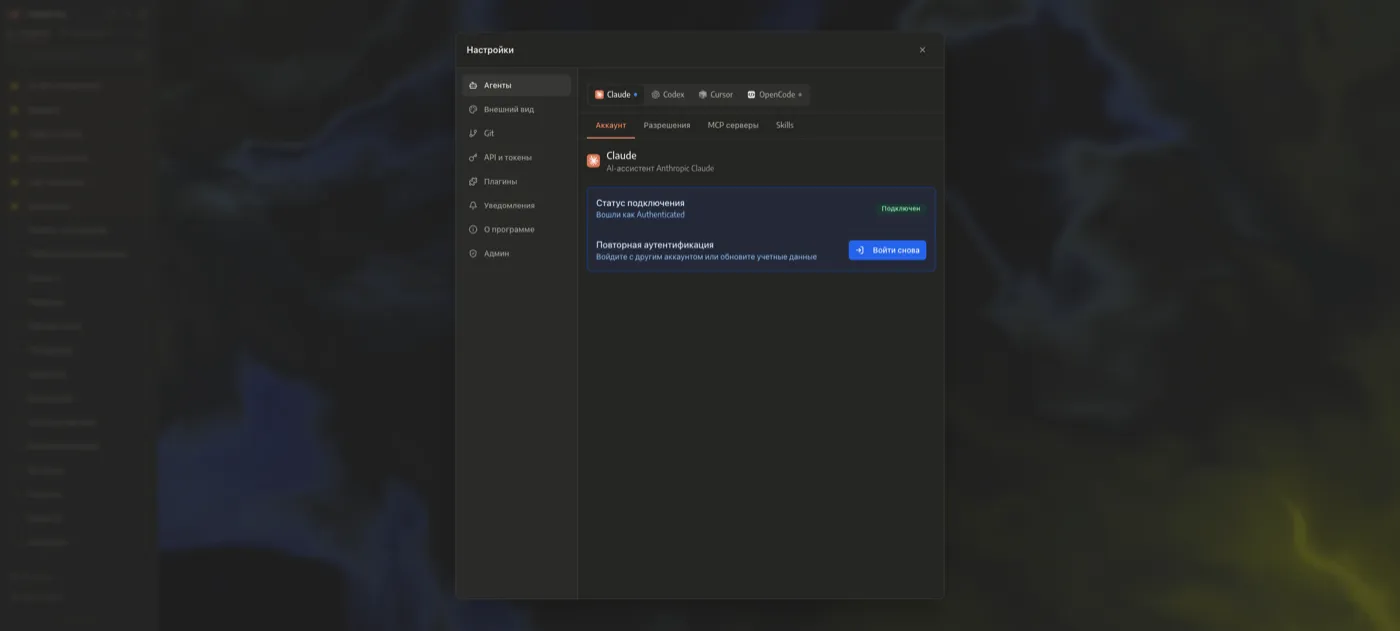1400x631 pixels.
Task: Open the О программе section
Action: pyautogui.click(x=516, y=229)
